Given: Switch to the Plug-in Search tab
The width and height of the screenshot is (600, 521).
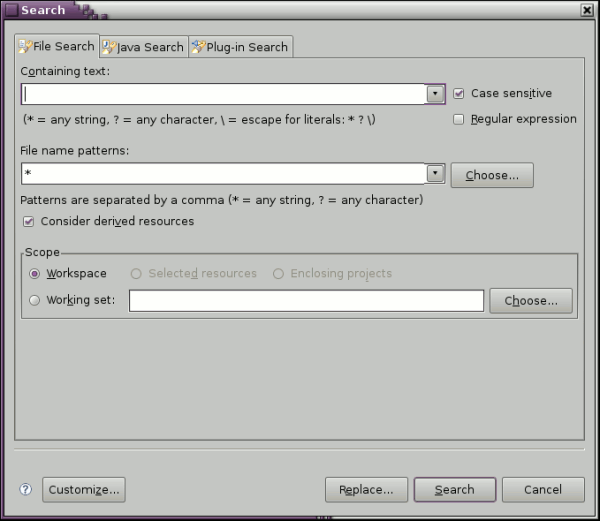Looking at the screenshot, I should (x=241, y=47).
